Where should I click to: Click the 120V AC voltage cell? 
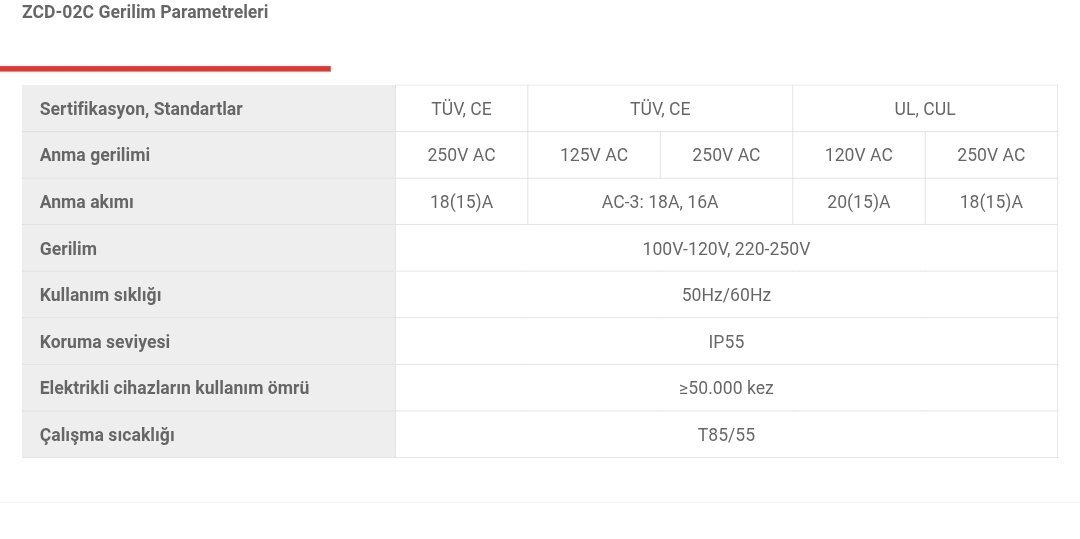coord(858,155)
